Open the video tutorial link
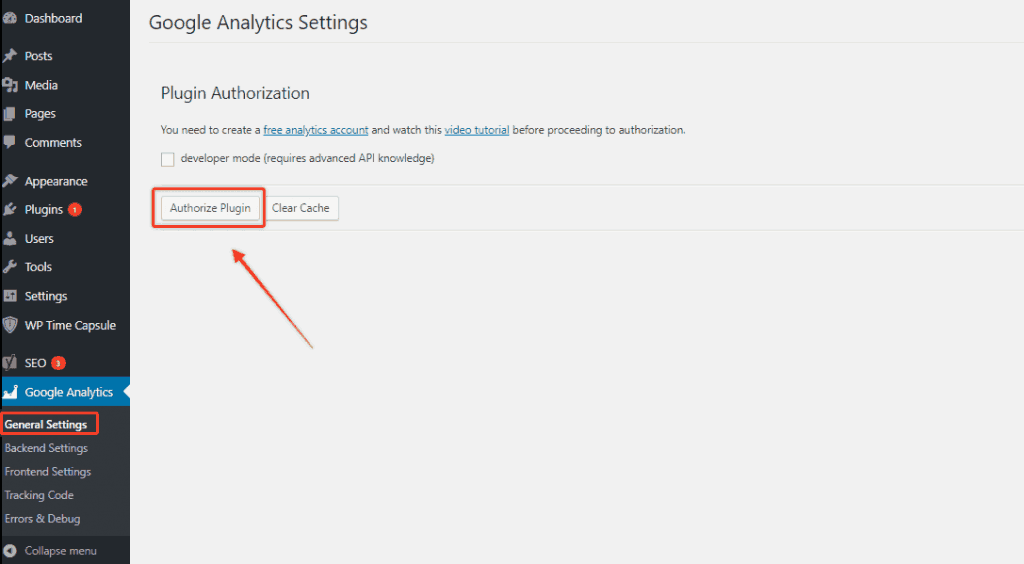 pos(477,130)
